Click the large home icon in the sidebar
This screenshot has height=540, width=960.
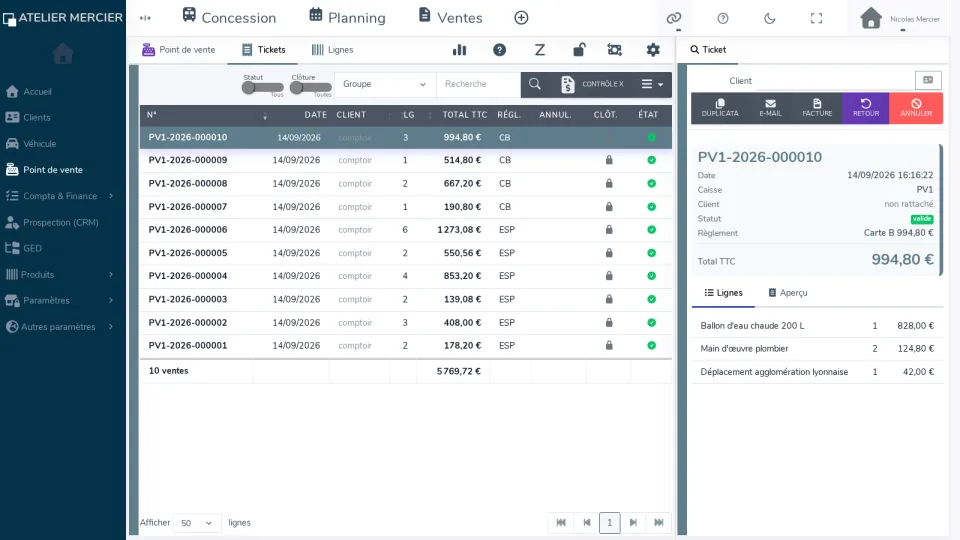point(62,54)
